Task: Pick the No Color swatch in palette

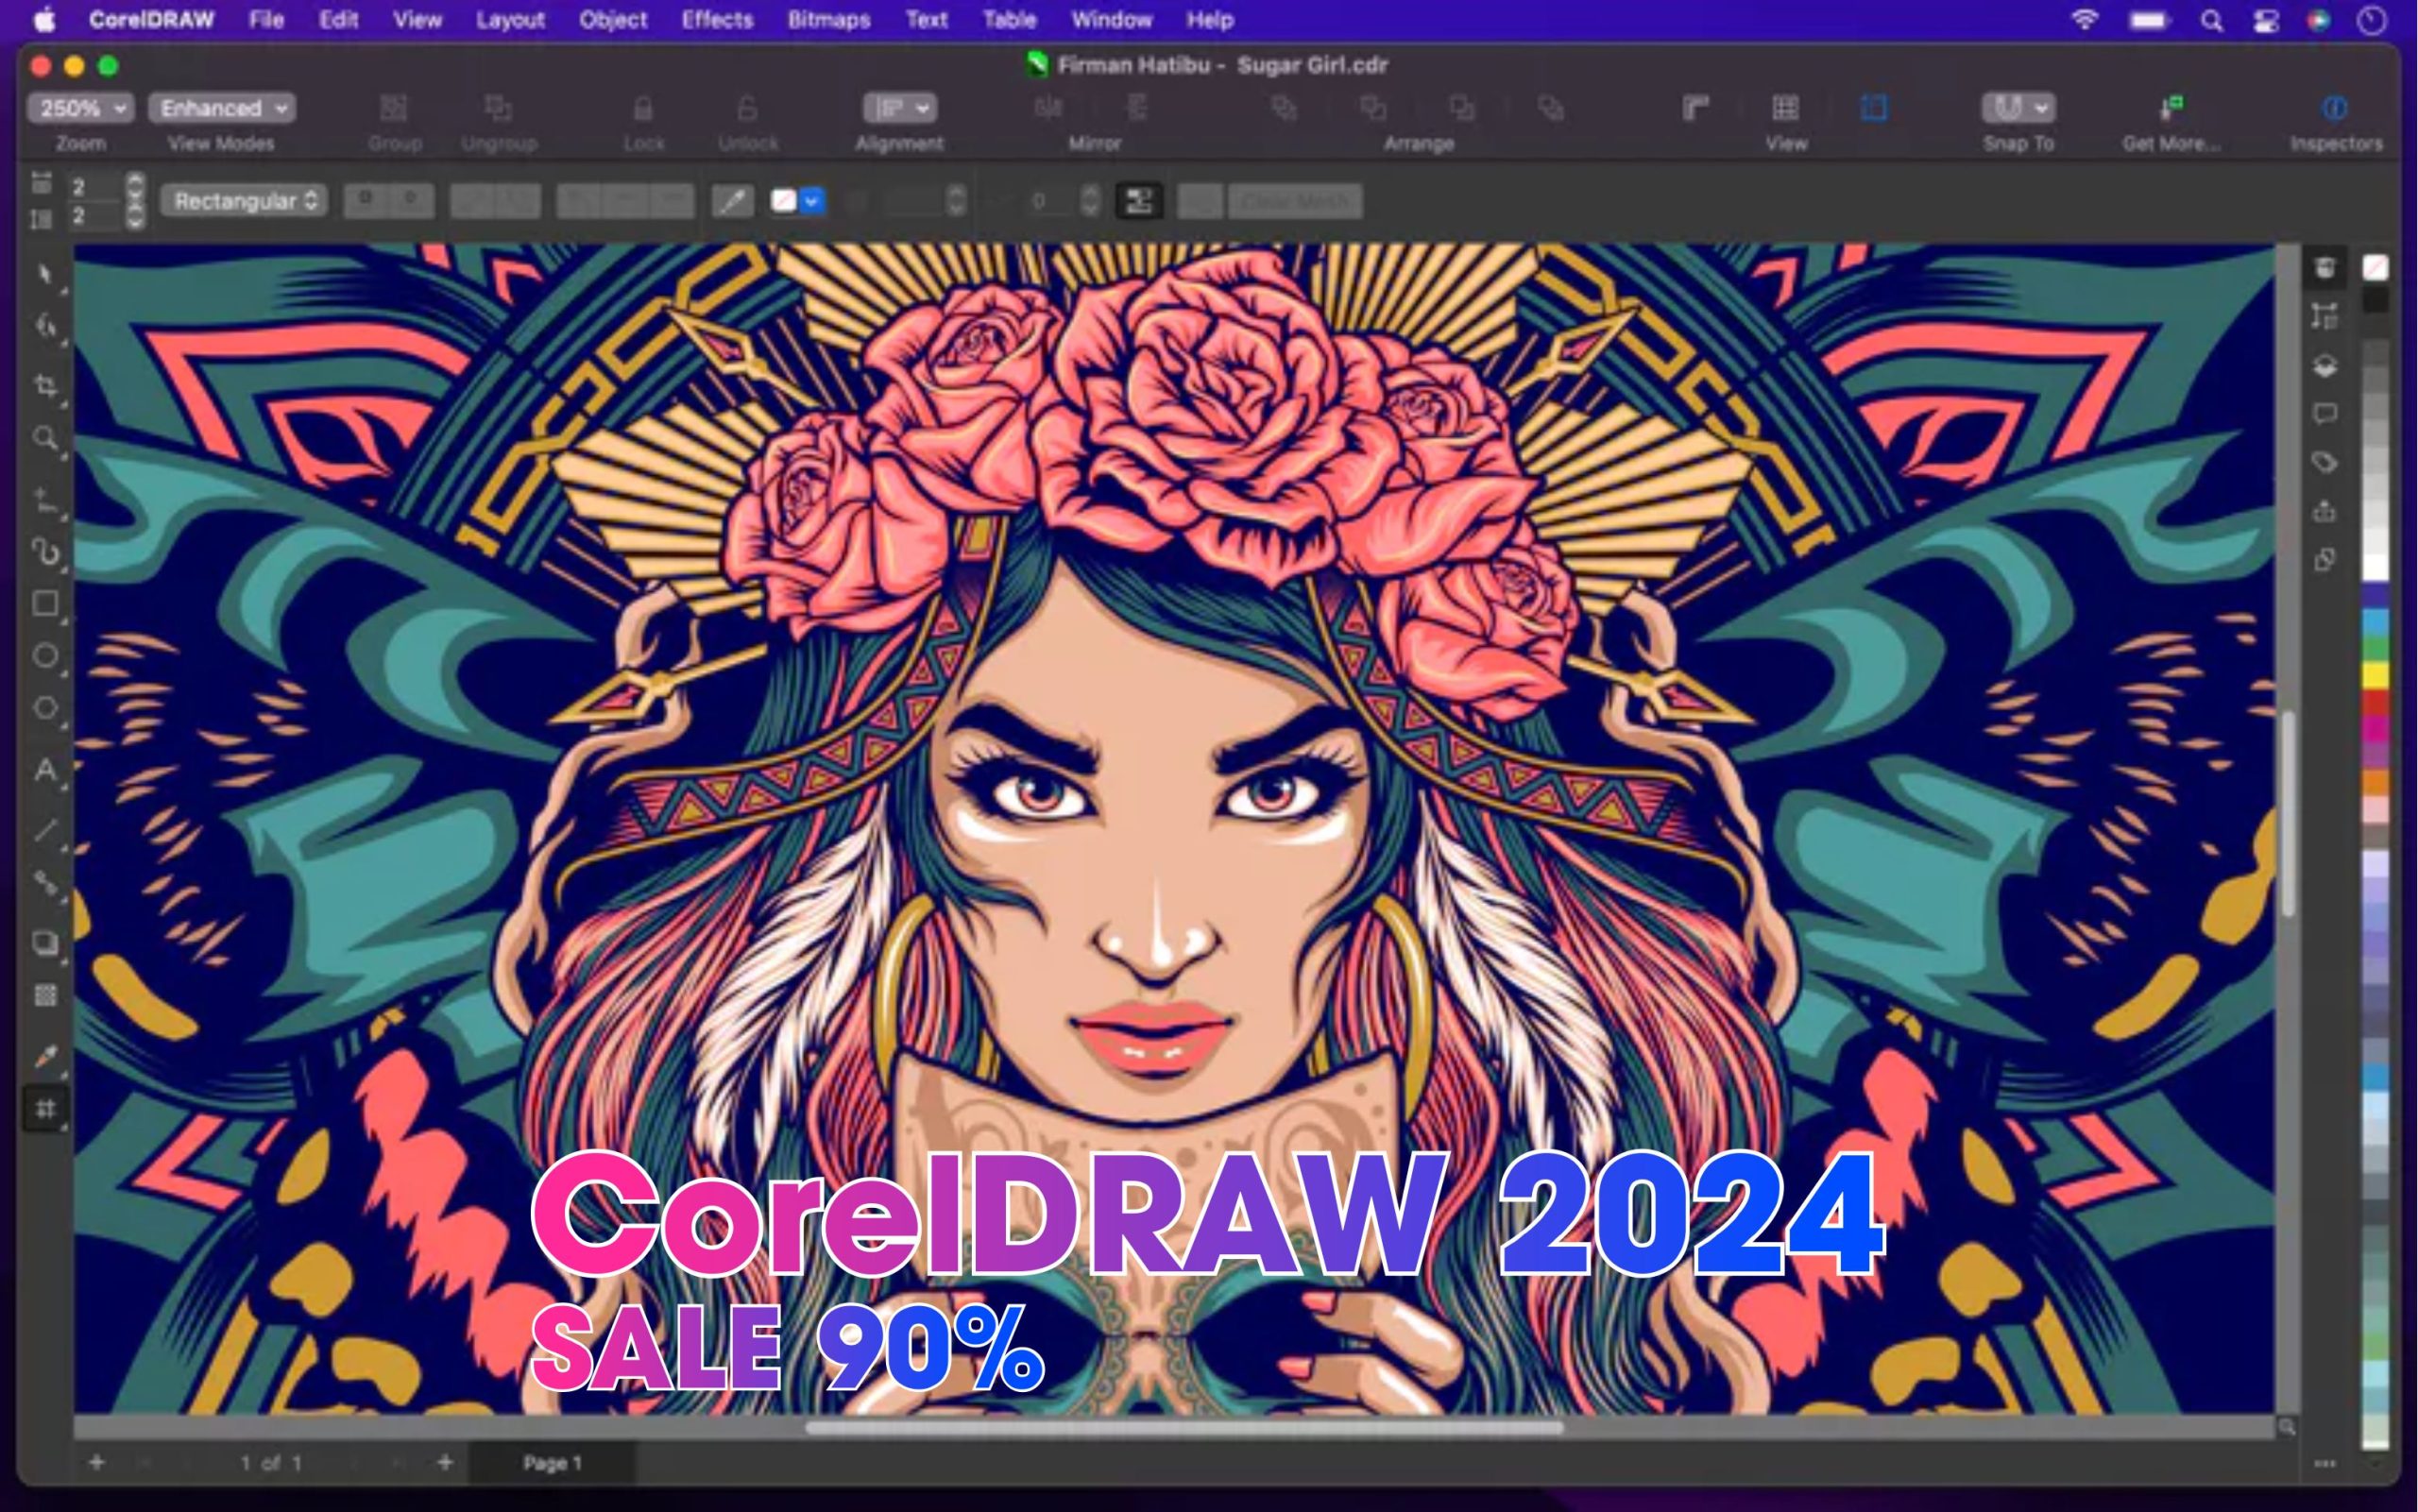Action: 2375,267
